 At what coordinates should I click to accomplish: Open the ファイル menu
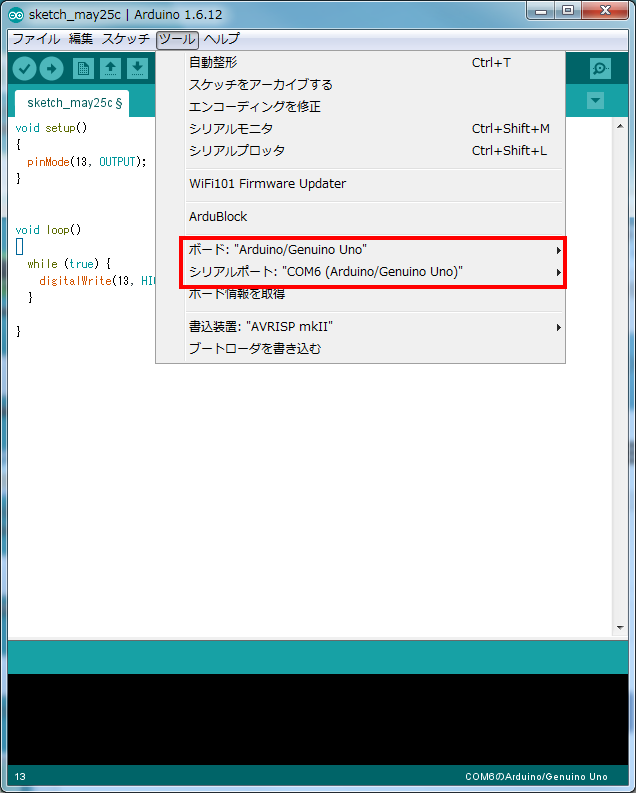point(35,39)
